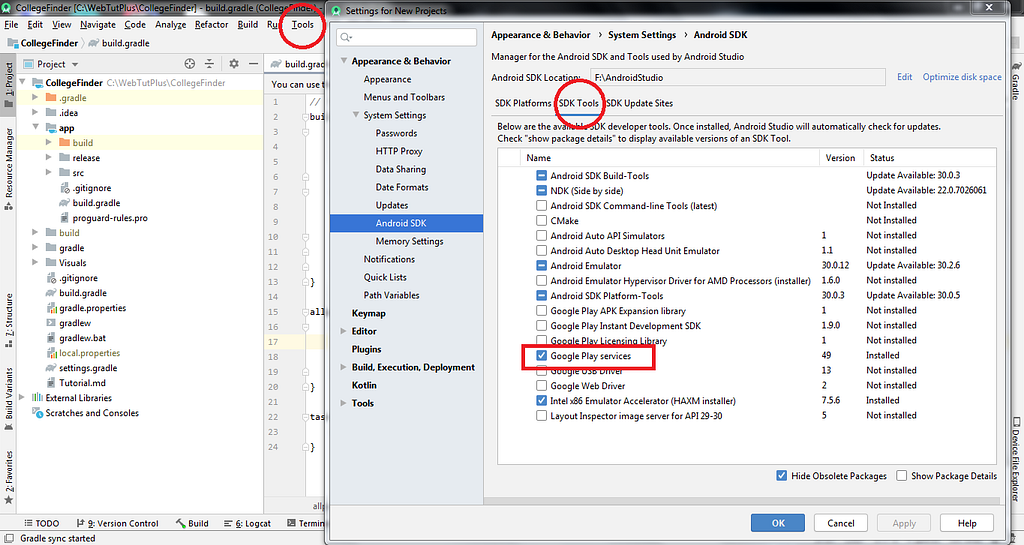Check Google Web Driver checkbox
This screenshot has width=1024, height=545.
(x=541, y=386)
